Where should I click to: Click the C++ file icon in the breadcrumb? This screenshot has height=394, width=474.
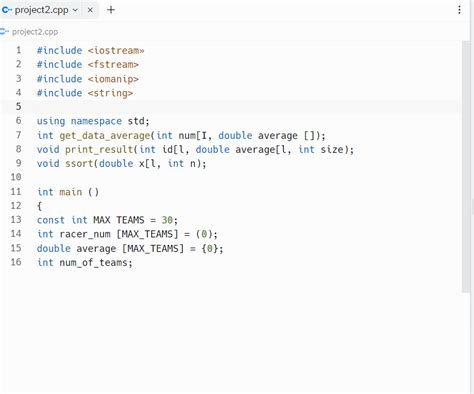coord(4,32)
